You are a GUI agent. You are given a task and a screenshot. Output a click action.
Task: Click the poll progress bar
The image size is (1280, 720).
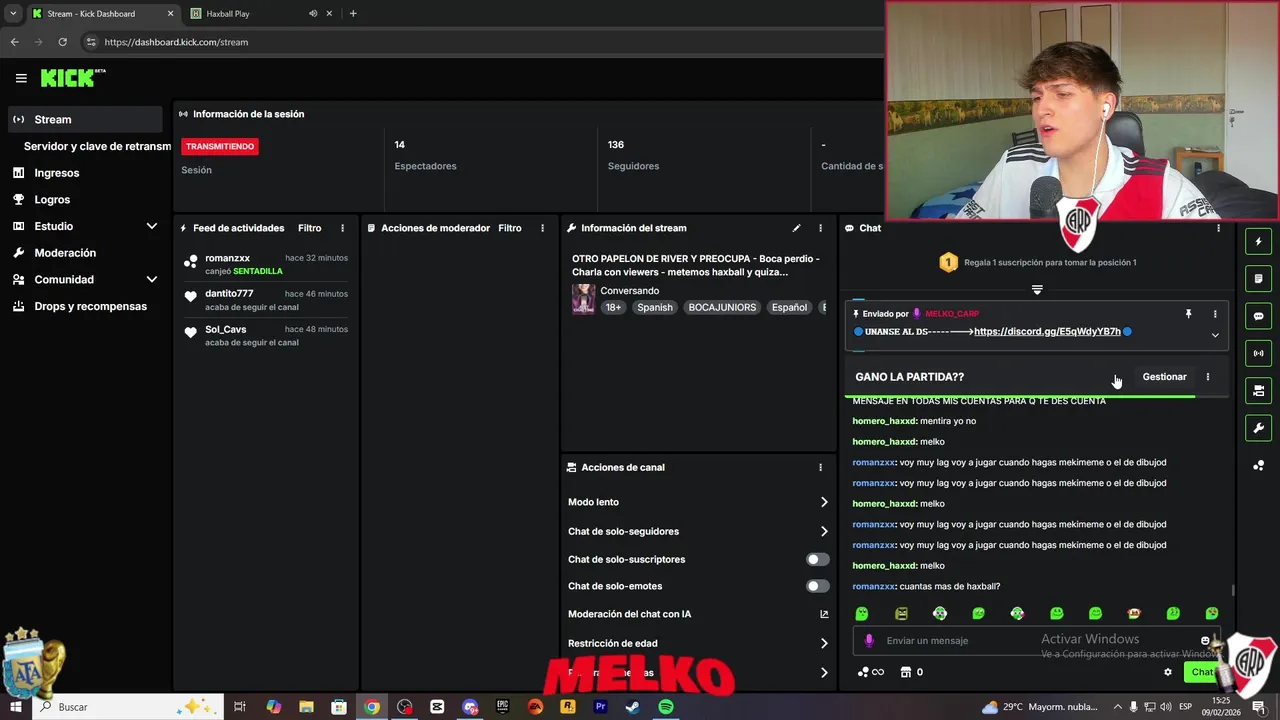pos(1020,396)
